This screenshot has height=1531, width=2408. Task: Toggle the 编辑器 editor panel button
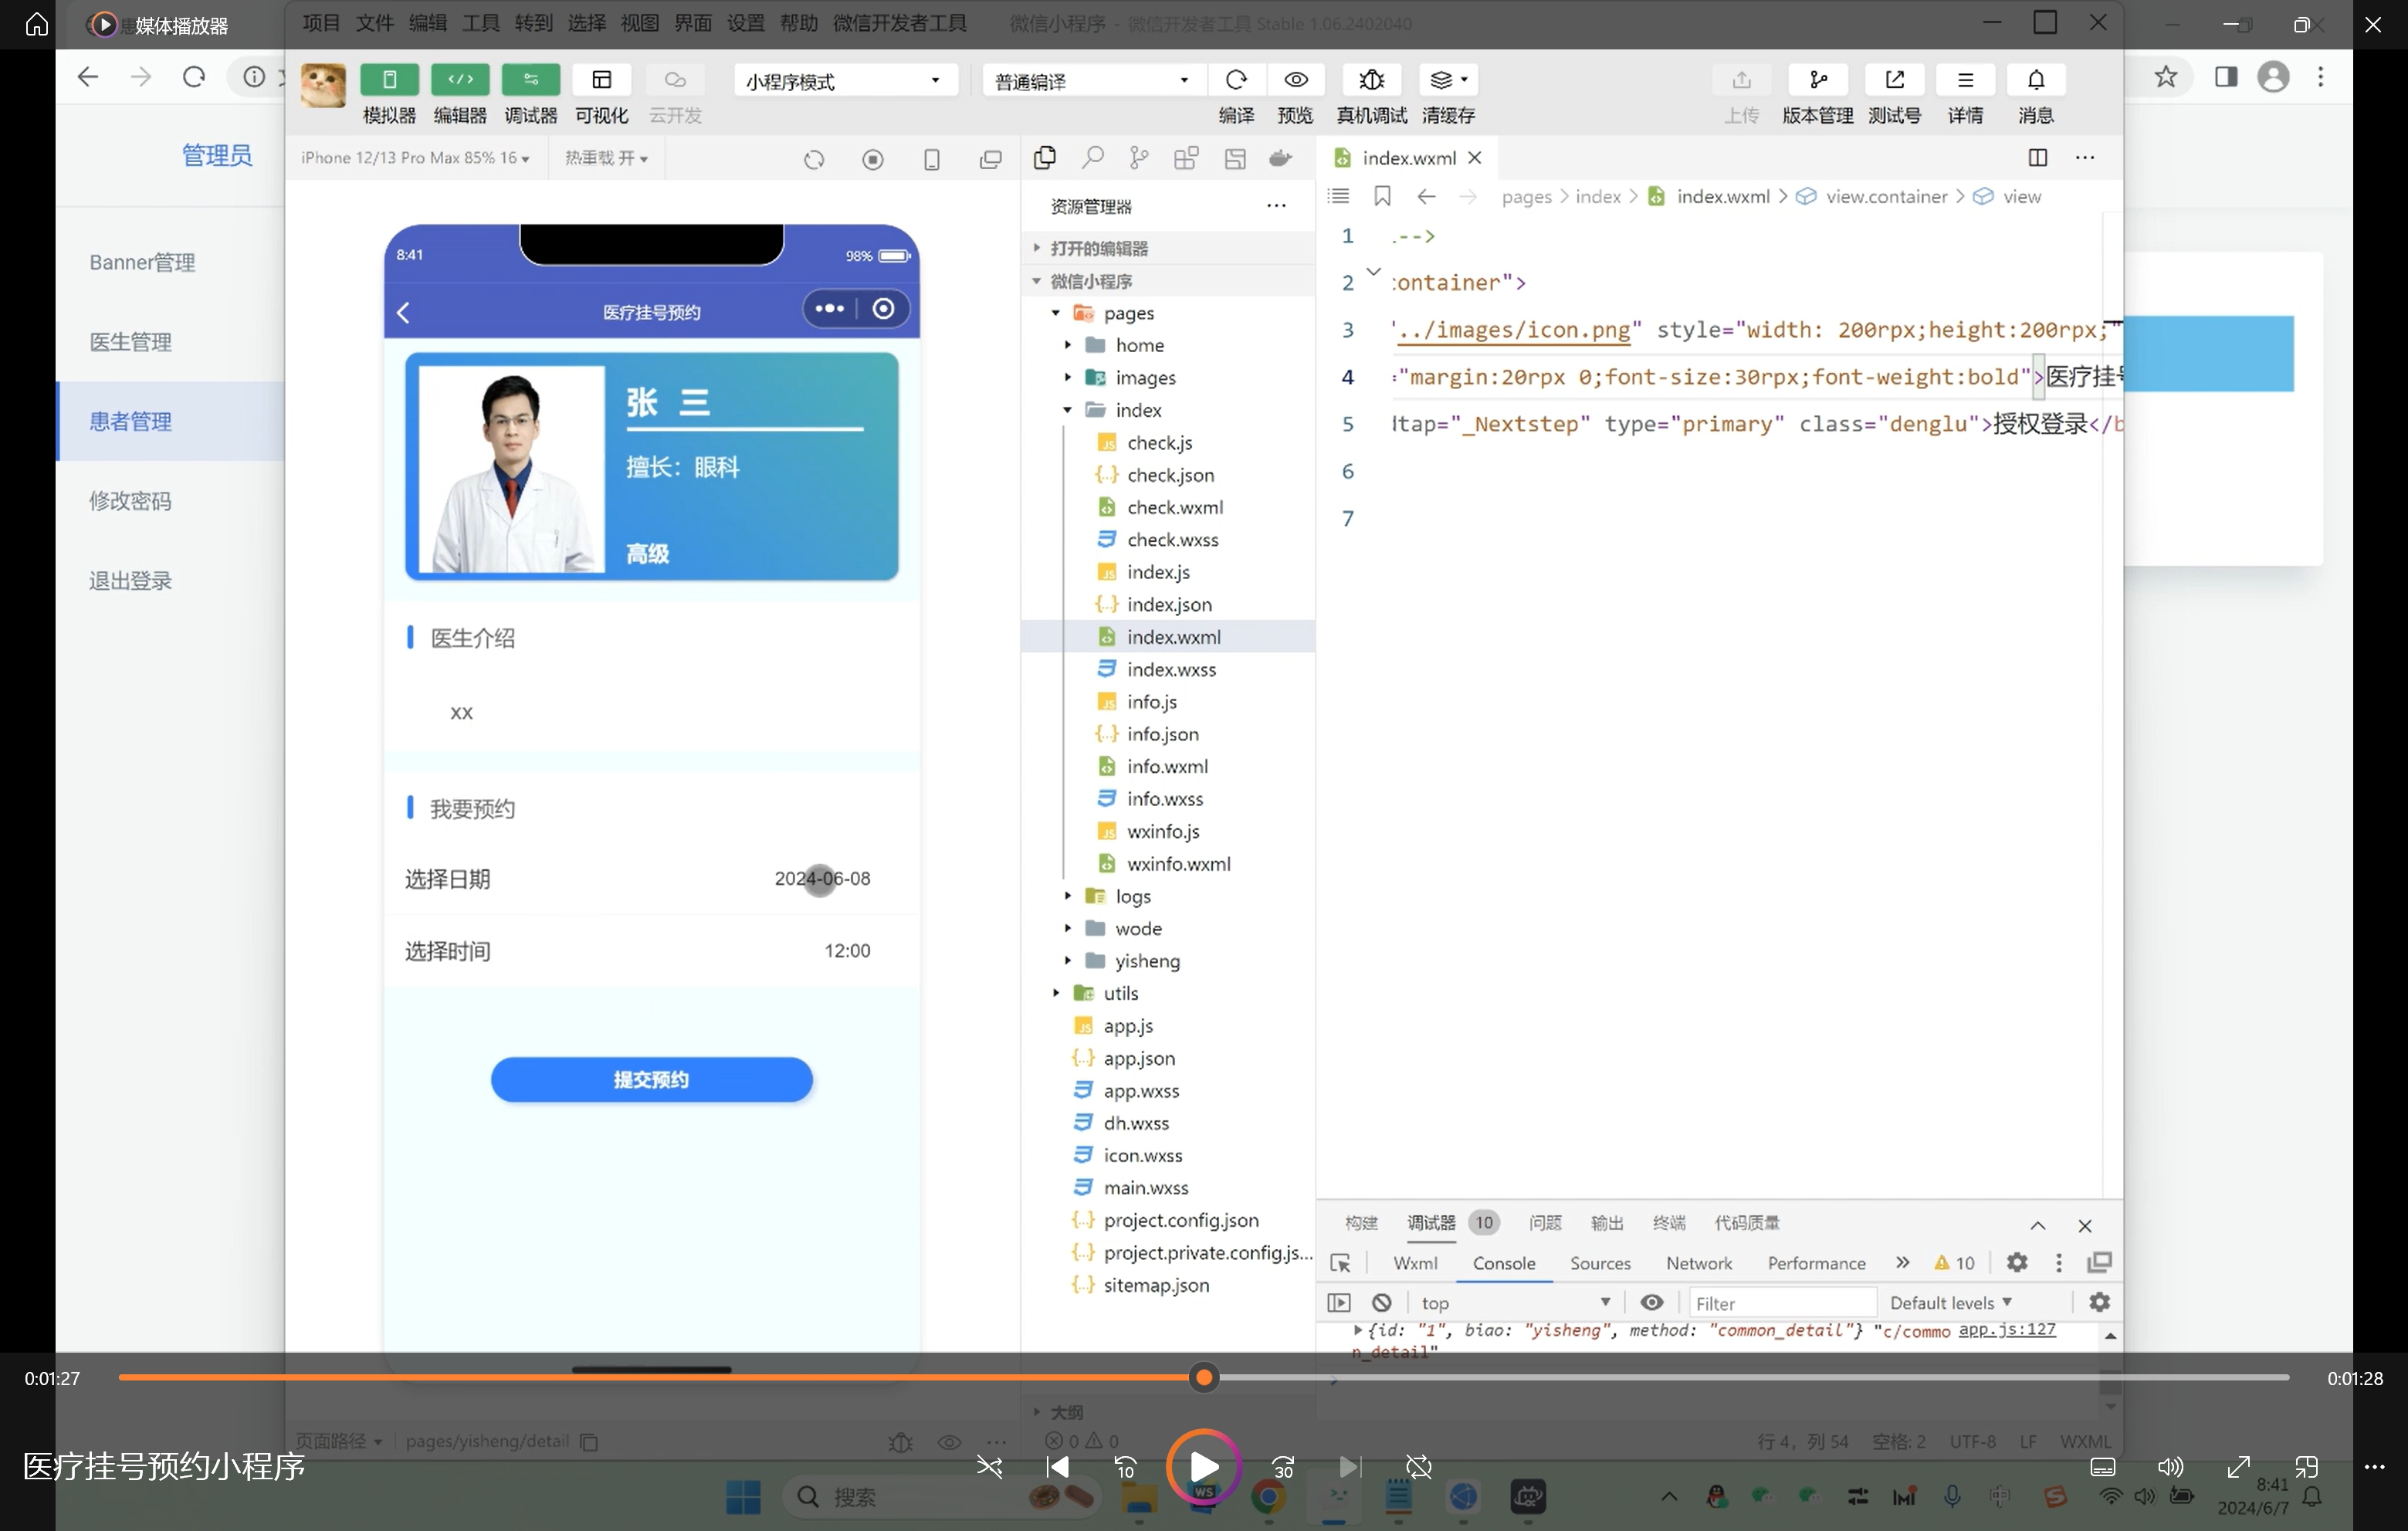[460, 80]
